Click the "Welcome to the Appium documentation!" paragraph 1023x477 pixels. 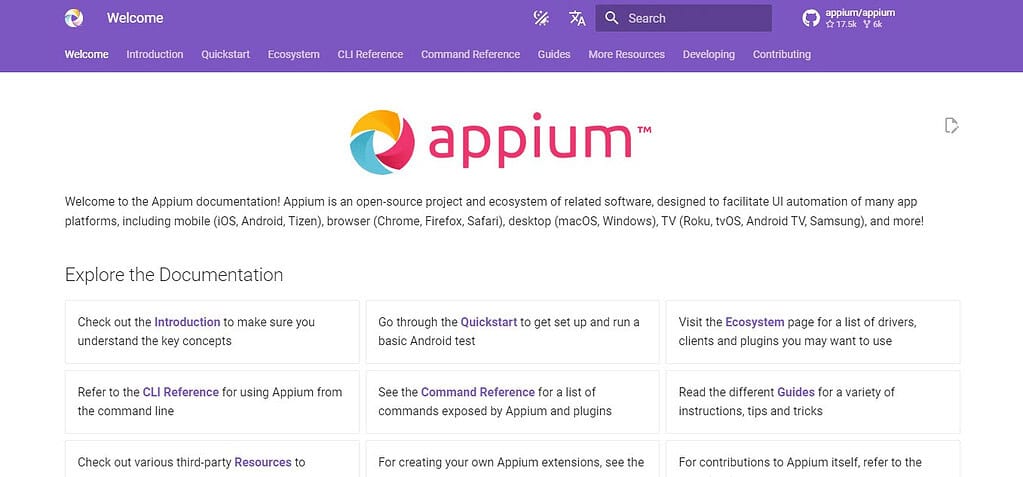495,211
